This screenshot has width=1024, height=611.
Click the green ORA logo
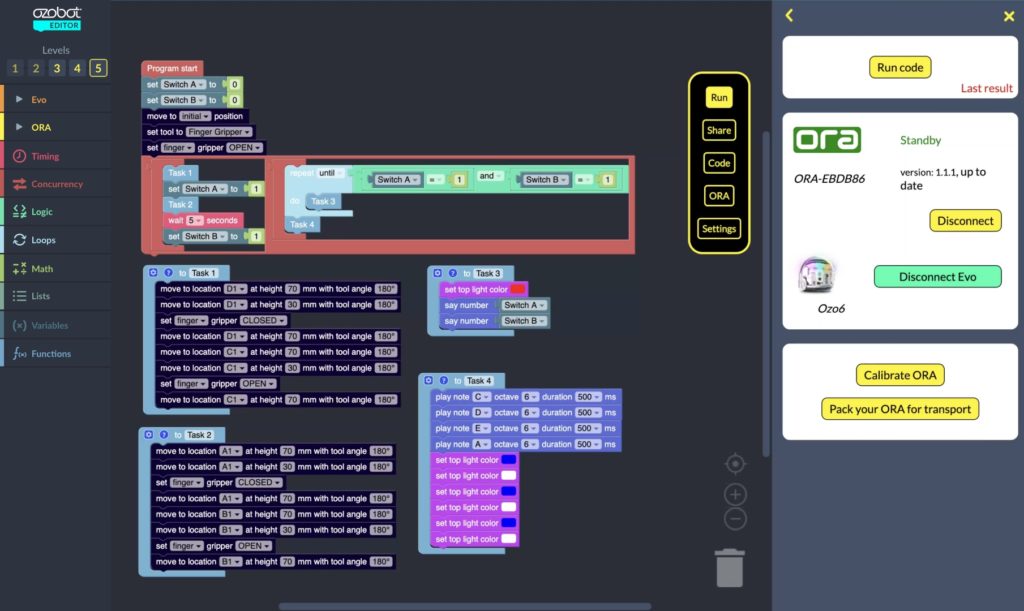pyautogui.click(x=827, y=140)
